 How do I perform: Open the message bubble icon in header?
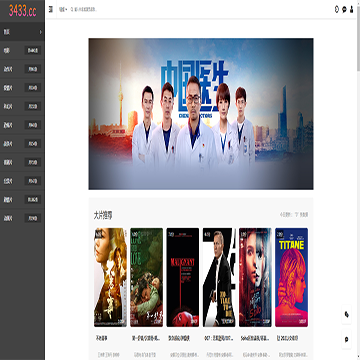[x=344, y=9]
